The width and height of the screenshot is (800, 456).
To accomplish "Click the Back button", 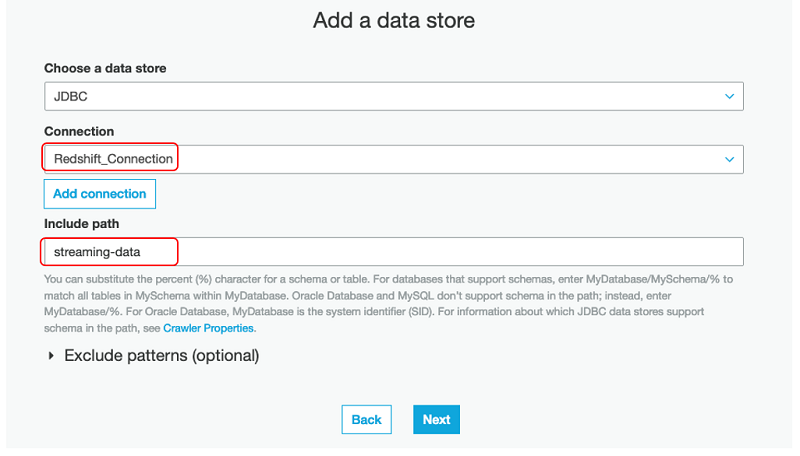I will pos(366,419).
